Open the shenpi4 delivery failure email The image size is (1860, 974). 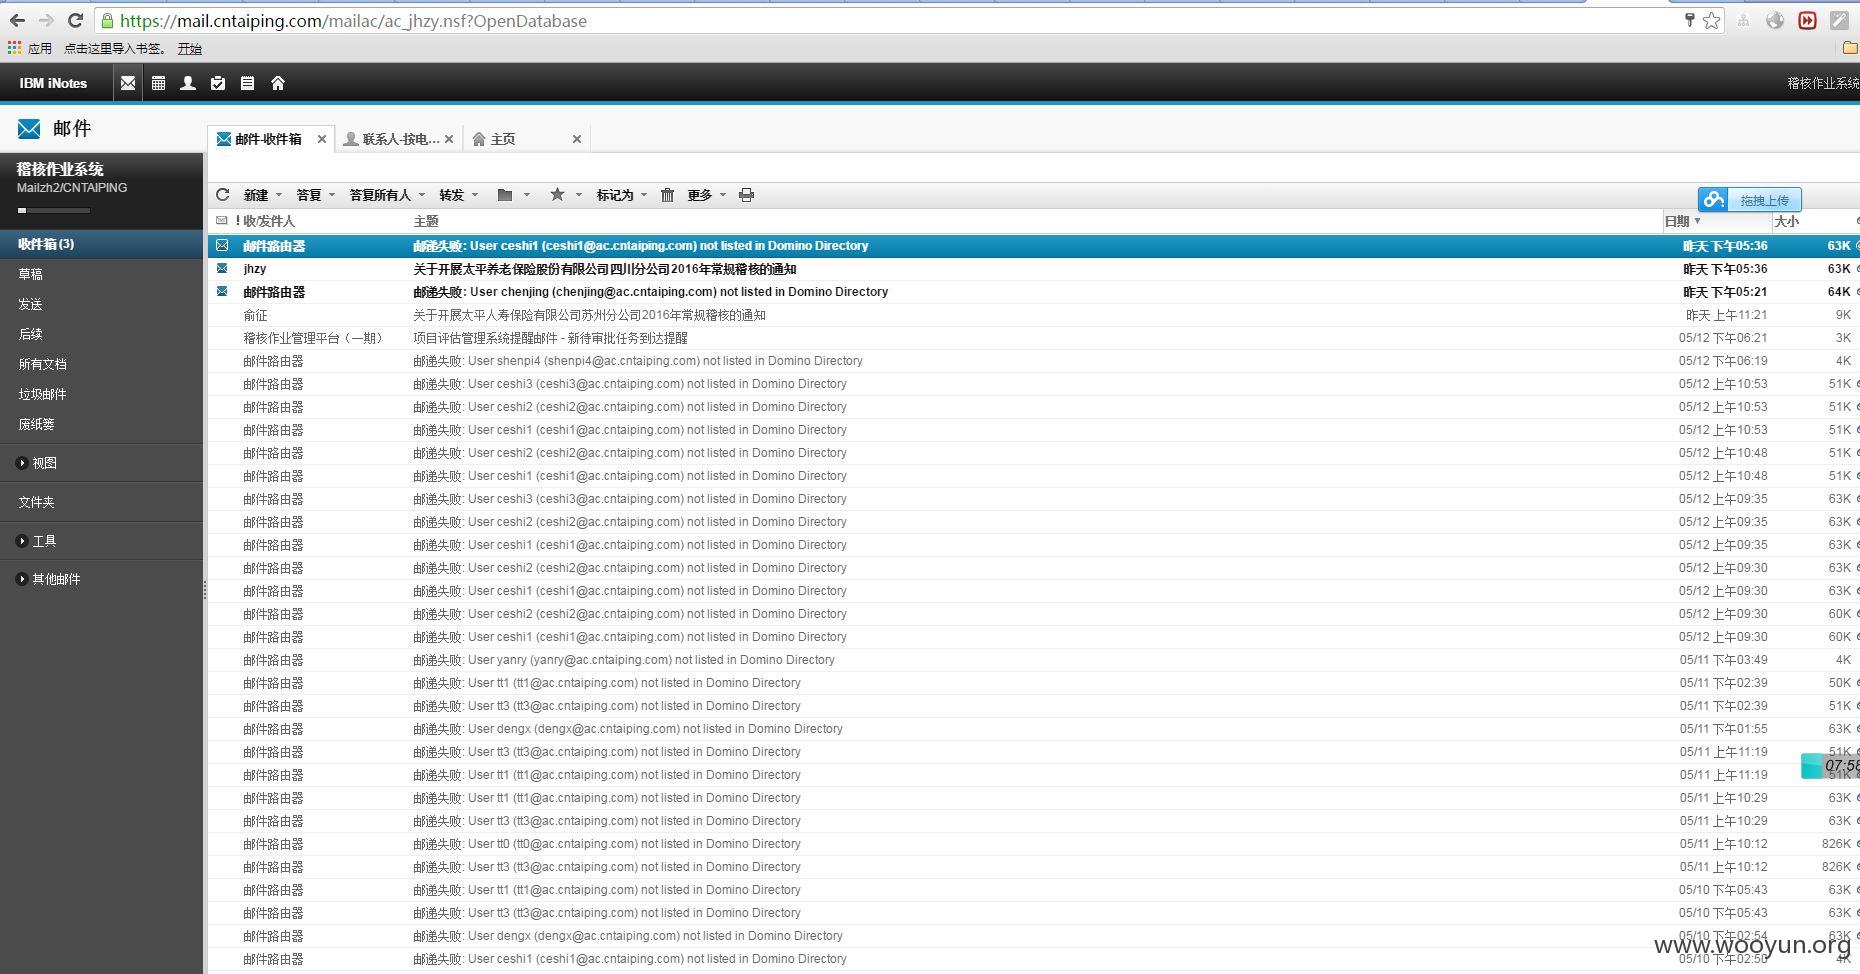point(1034,360)
